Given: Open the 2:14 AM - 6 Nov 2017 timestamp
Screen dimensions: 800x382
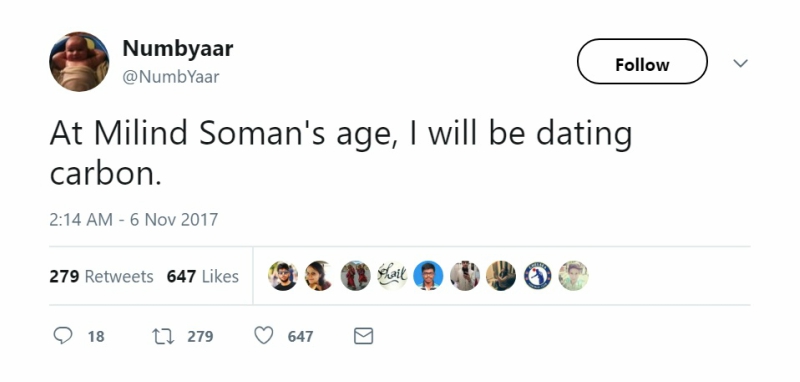Looking at the screenshot, I should point(134,219).
